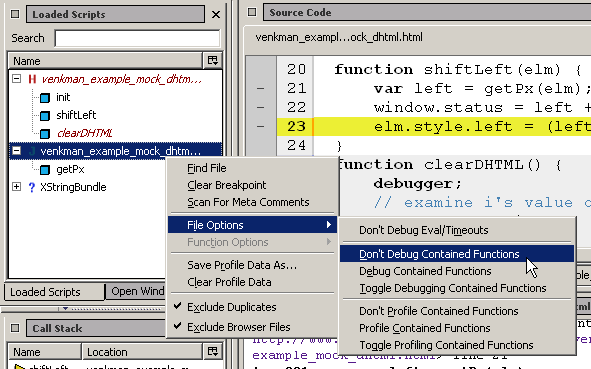The image size is (591, 369).
Task: Open the disabled Function Options submenu
Action: click(253, 242)
